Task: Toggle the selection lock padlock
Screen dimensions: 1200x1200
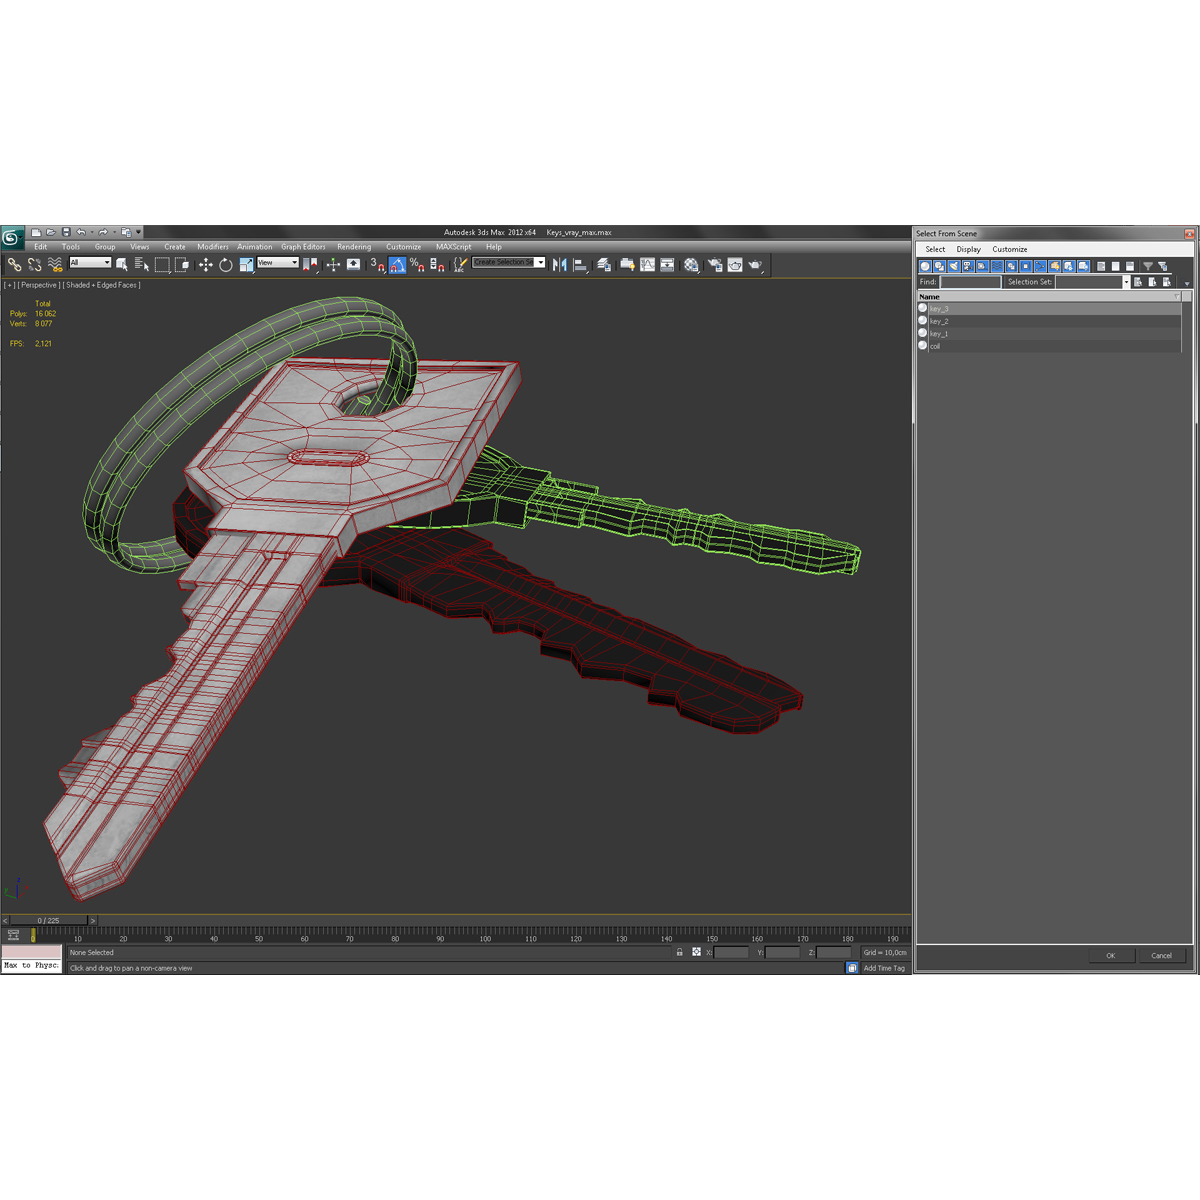Action: pyautogui.click(x=681, y=952)
